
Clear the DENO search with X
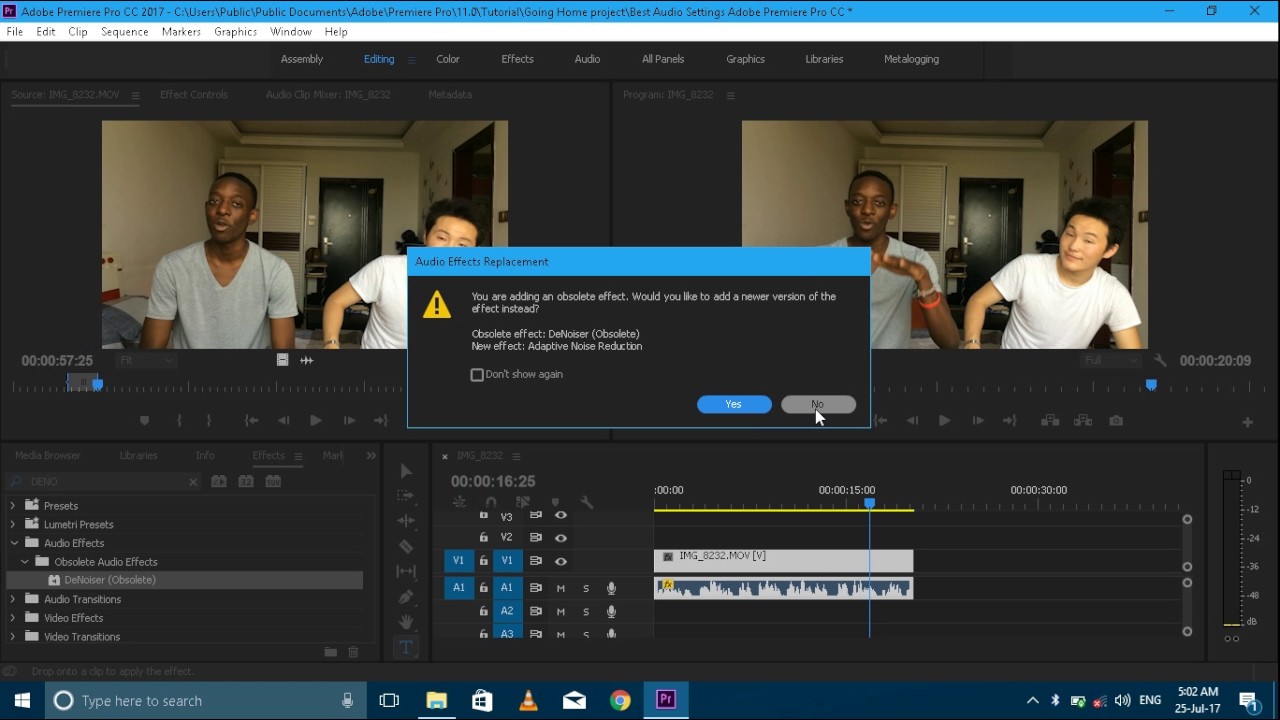(x=193, y=482)
